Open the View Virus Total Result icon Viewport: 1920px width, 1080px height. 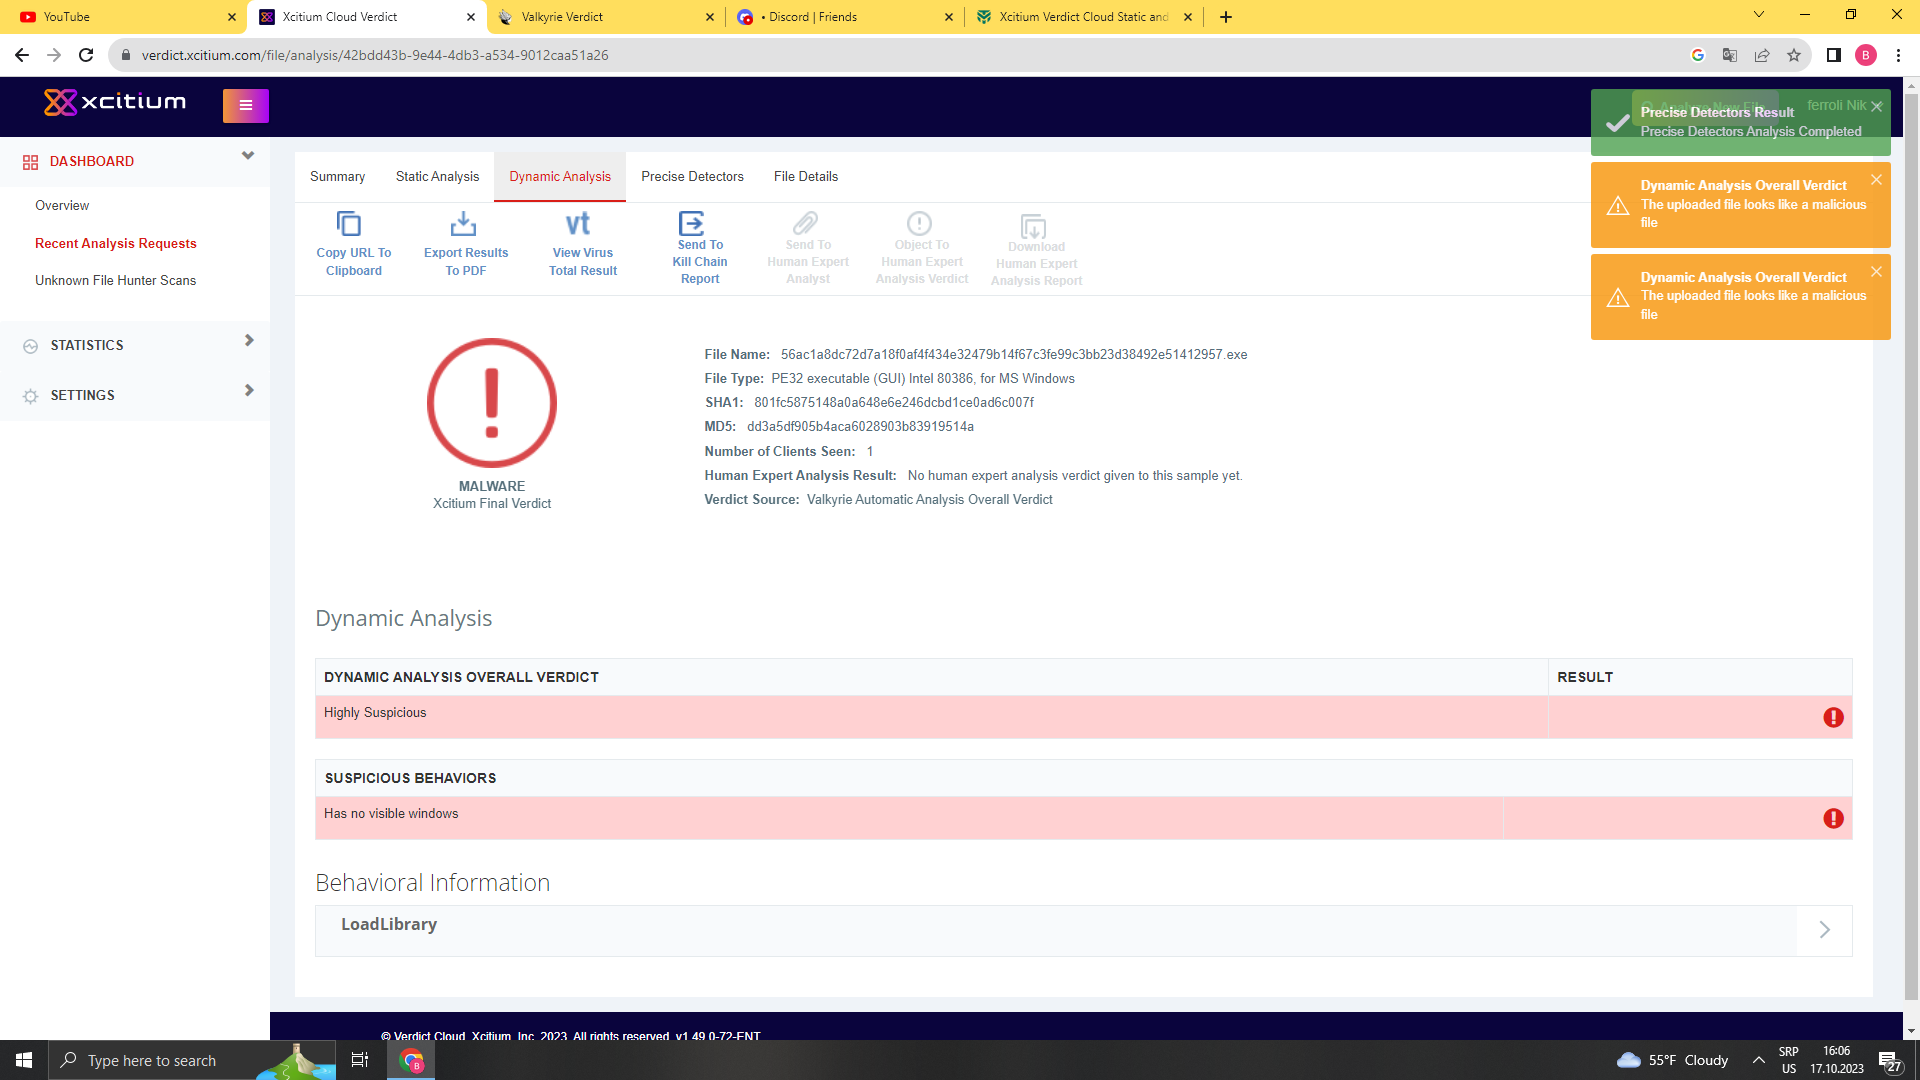[x=578, y=224]
